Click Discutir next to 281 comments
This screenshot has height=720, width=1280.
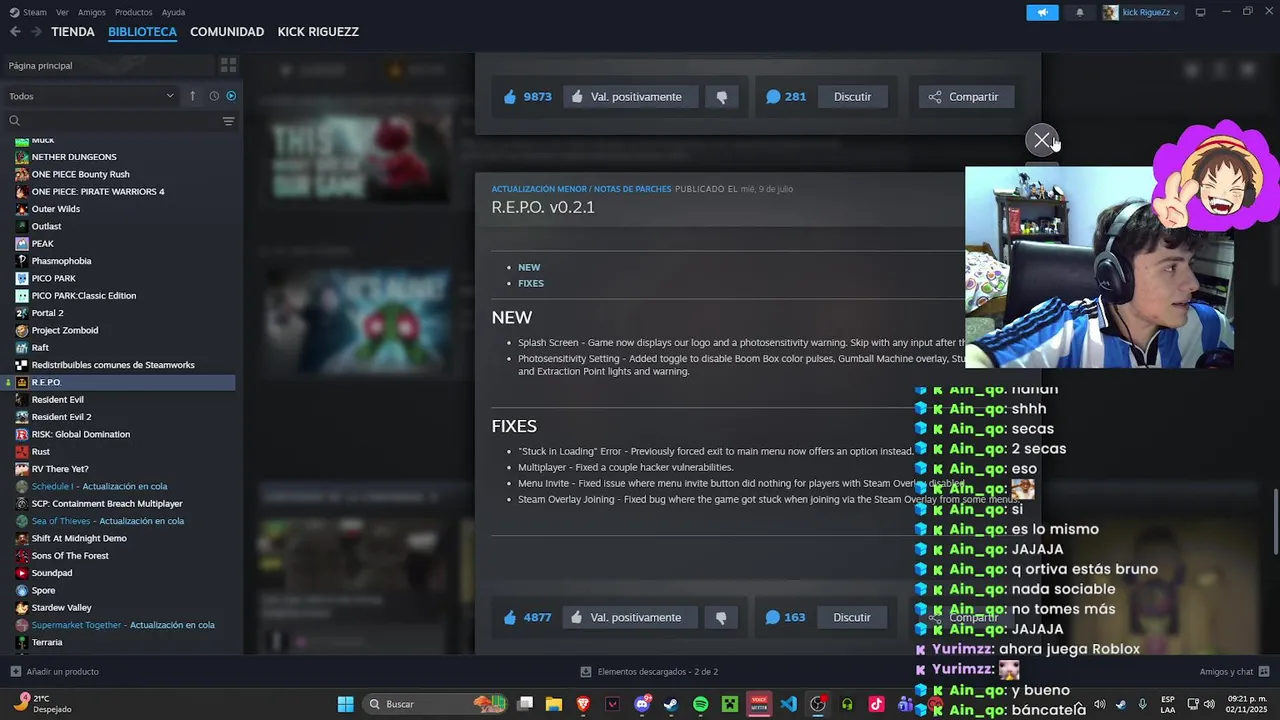click(852, 97)
